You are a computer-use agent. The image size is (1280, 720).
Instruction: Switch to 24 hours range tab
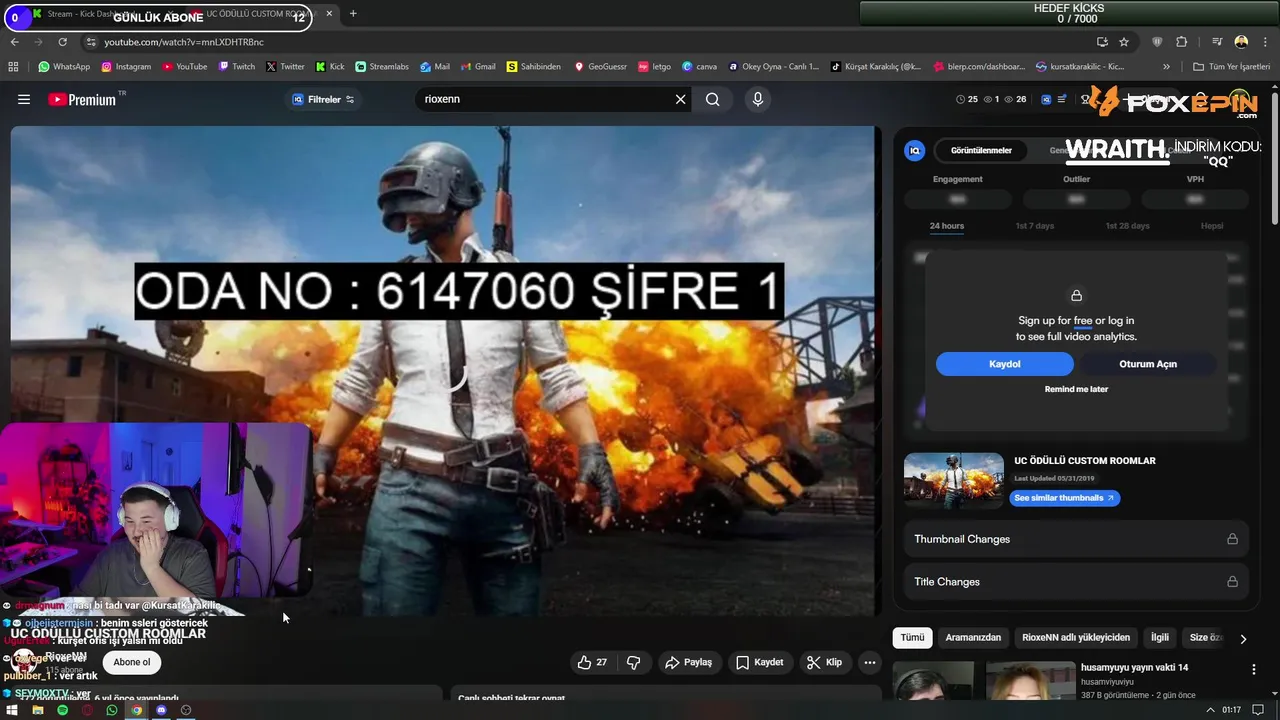(947, 226)
